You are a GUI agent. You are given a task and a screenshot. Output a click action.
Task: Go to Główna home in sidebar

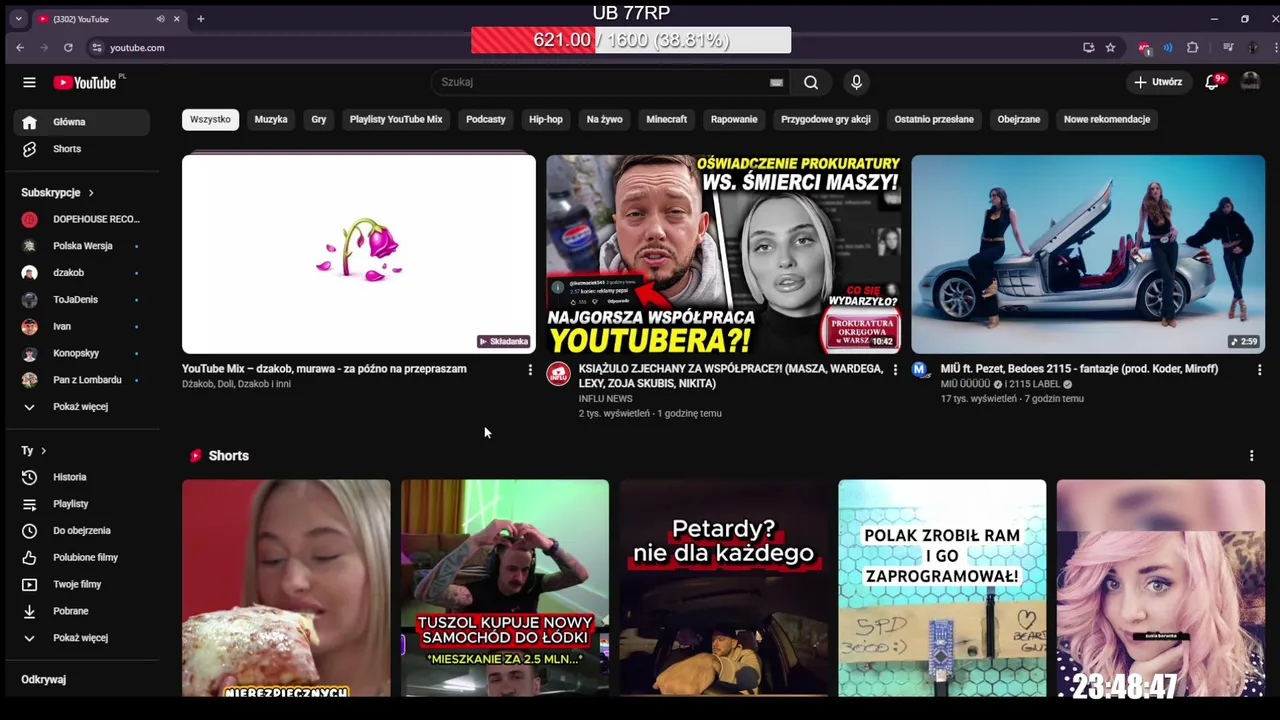click(82, 122)
